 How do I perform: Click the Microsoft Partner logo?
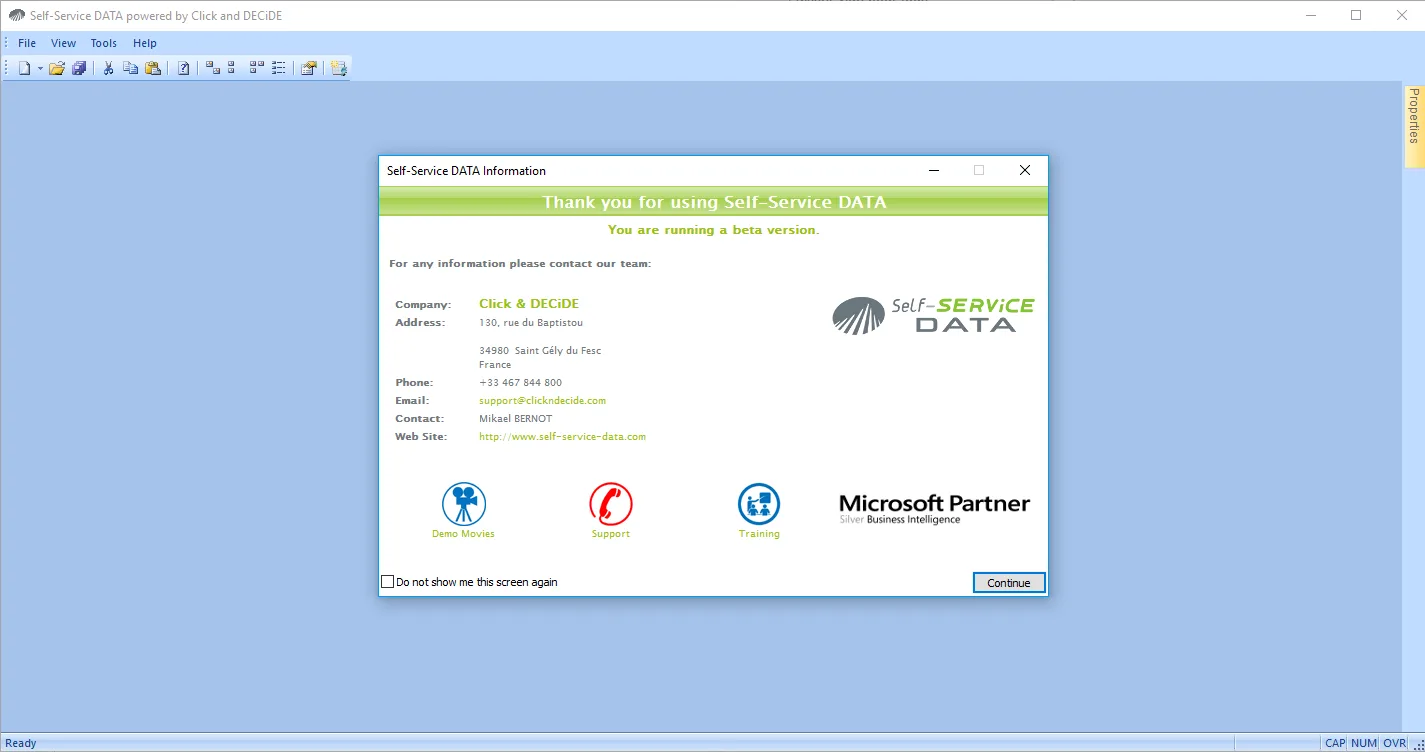(x=935, y=508)
